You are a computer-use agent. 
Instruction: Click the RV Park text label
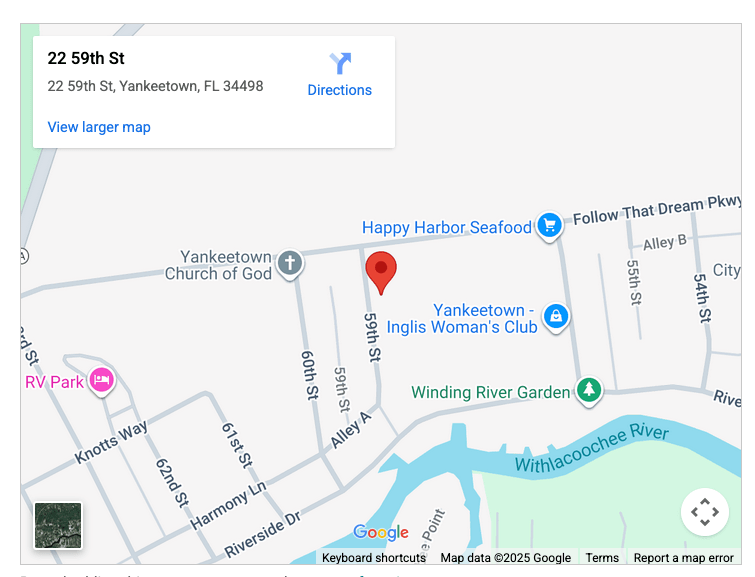(x=54, y=382)
